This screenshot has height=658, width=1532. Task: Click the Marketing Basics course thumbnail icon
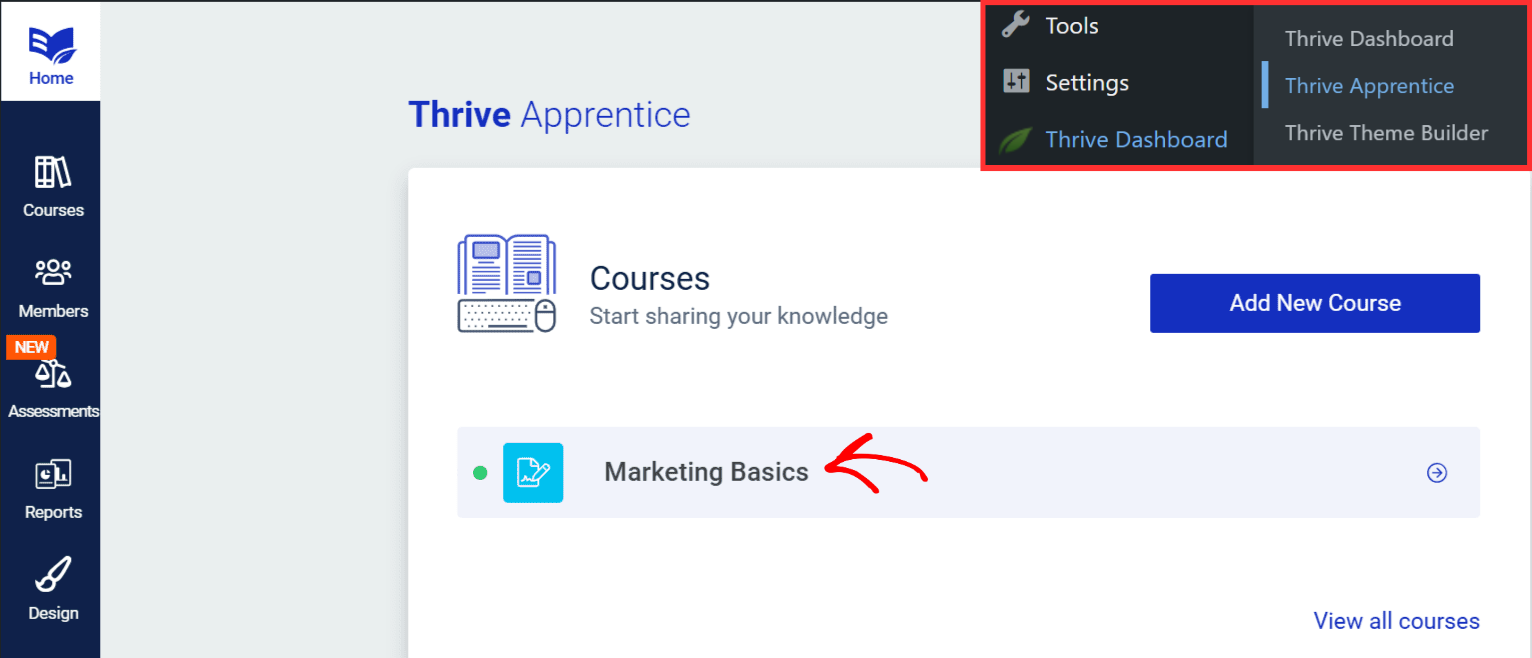point(533,472)
